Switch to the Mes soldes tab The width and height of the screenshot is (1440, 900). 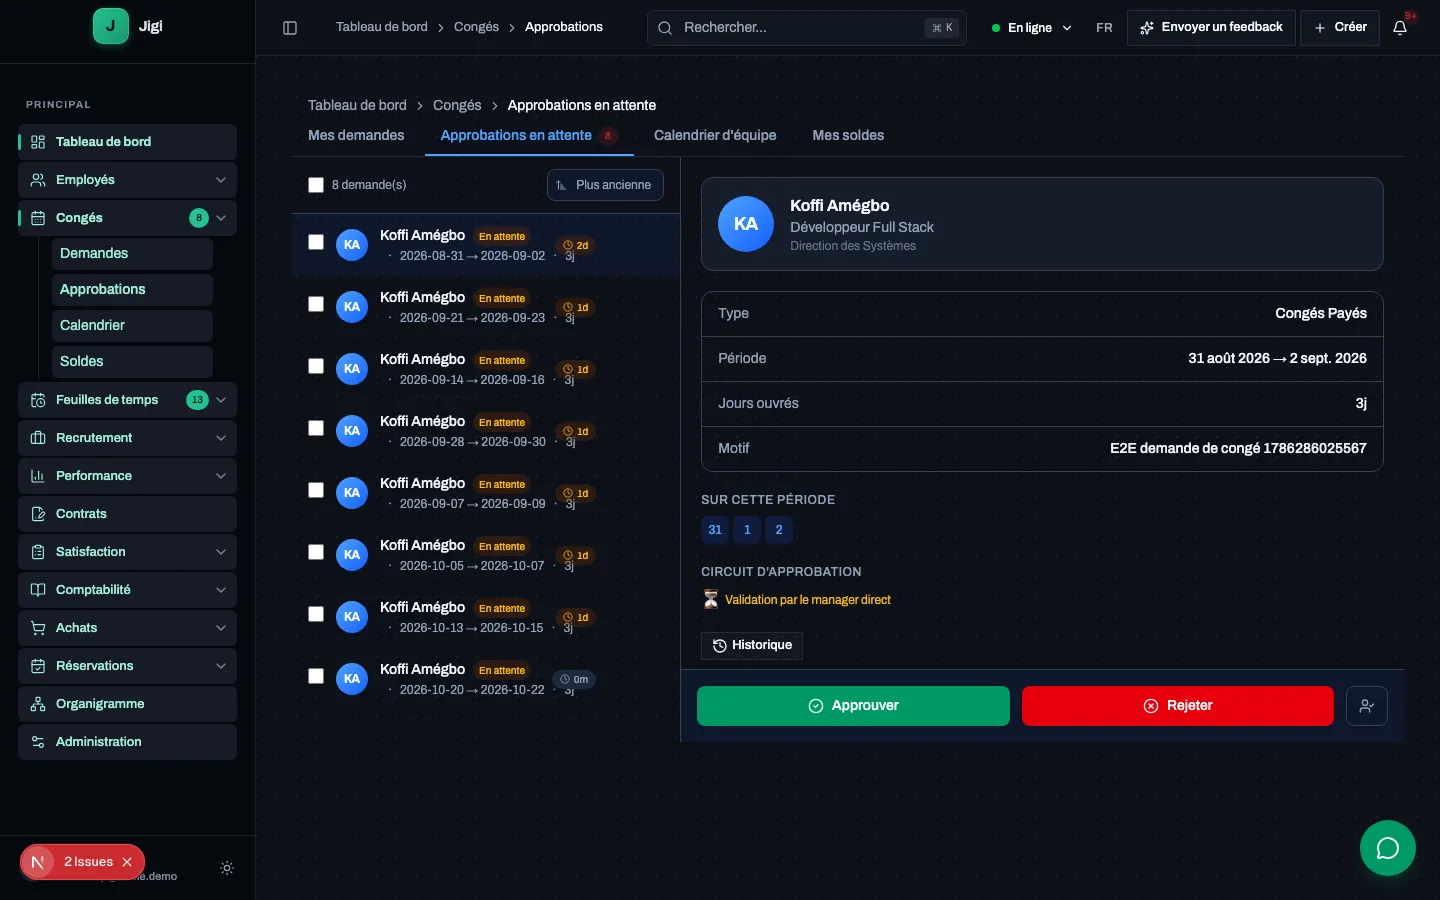[x=848, y=135]
